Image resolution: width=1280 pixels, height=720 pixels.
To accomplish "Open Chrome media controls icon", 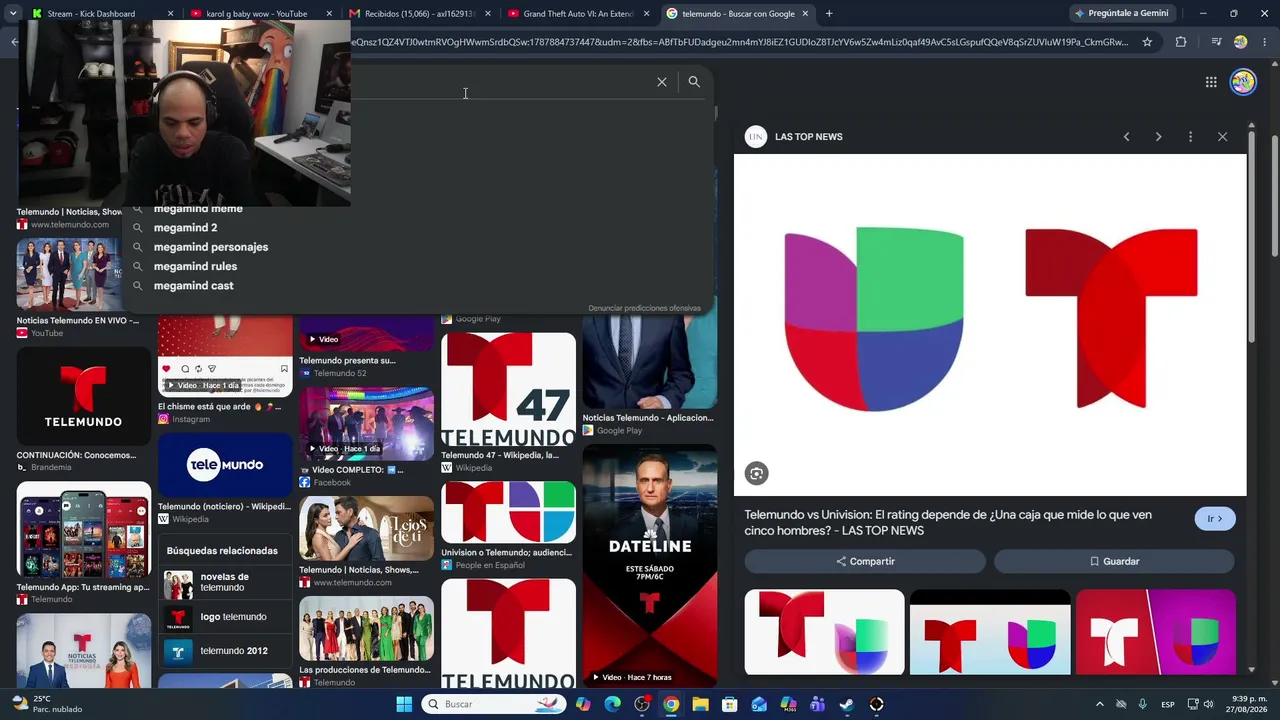I will pyautogui.click(x=1216, y=42).
